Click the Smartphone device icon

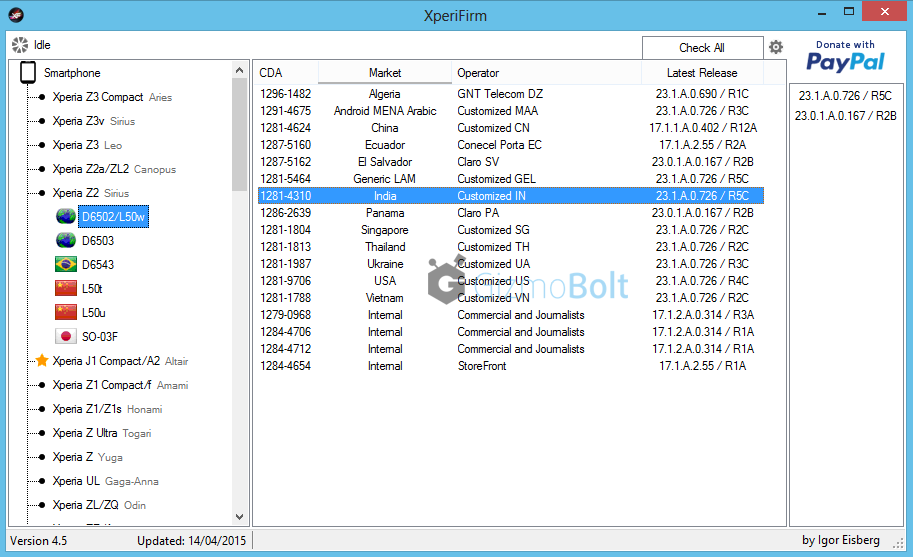click(28, 73)
